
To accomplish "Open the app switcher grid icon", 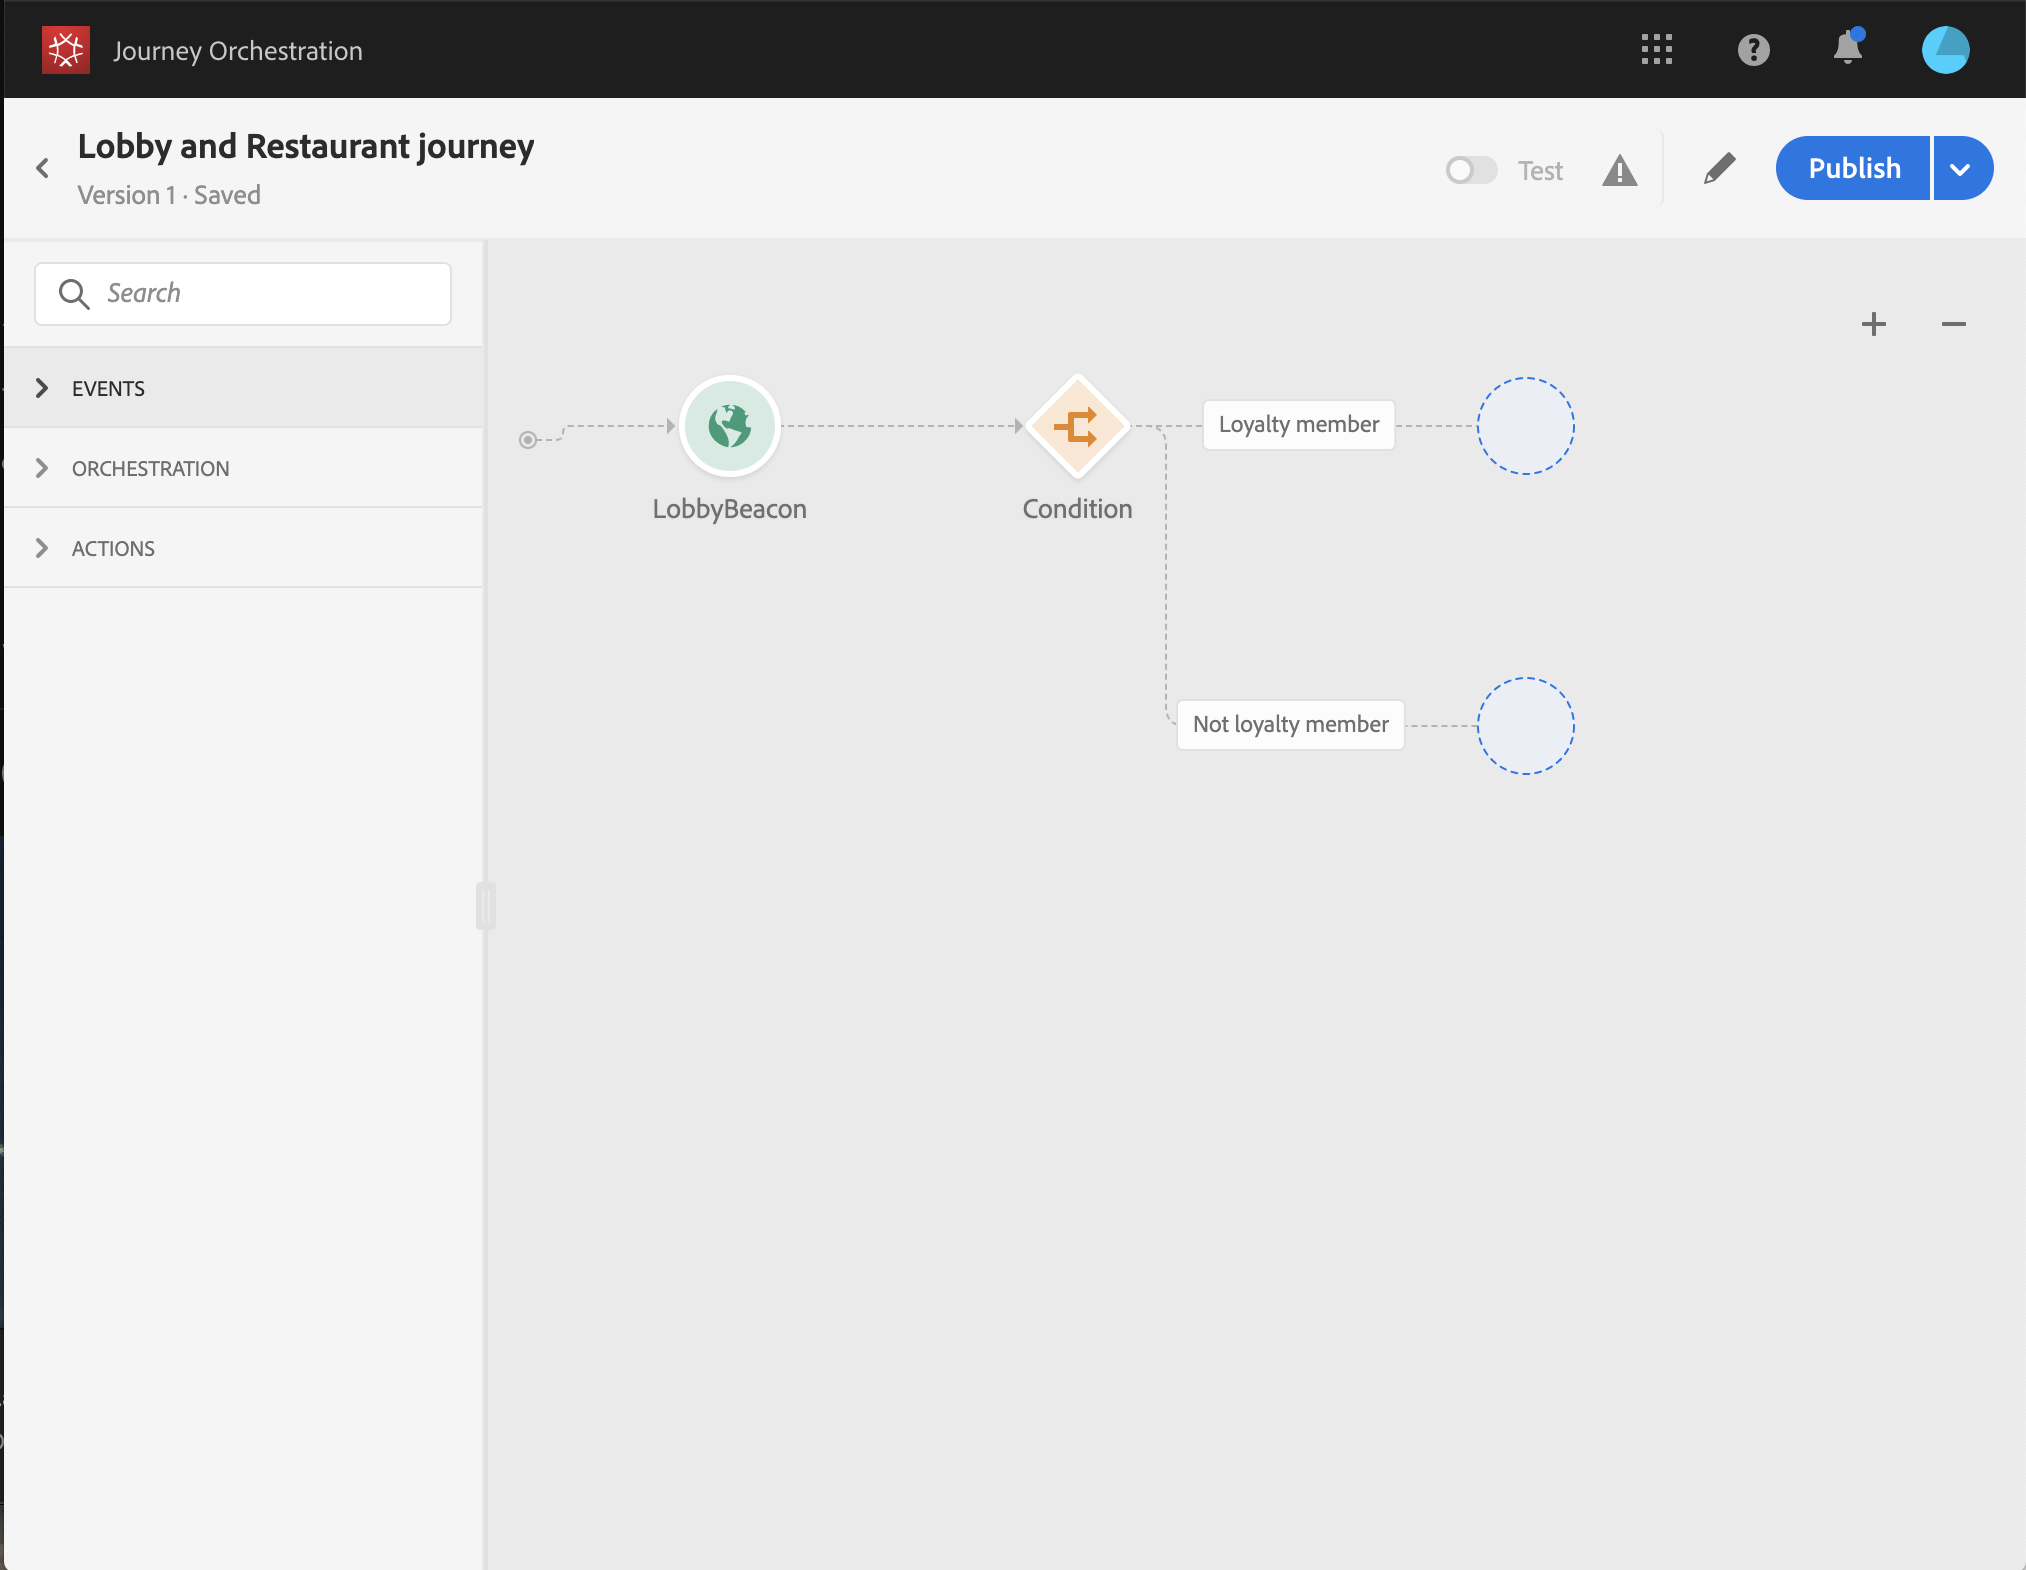I will (1656, 50).
